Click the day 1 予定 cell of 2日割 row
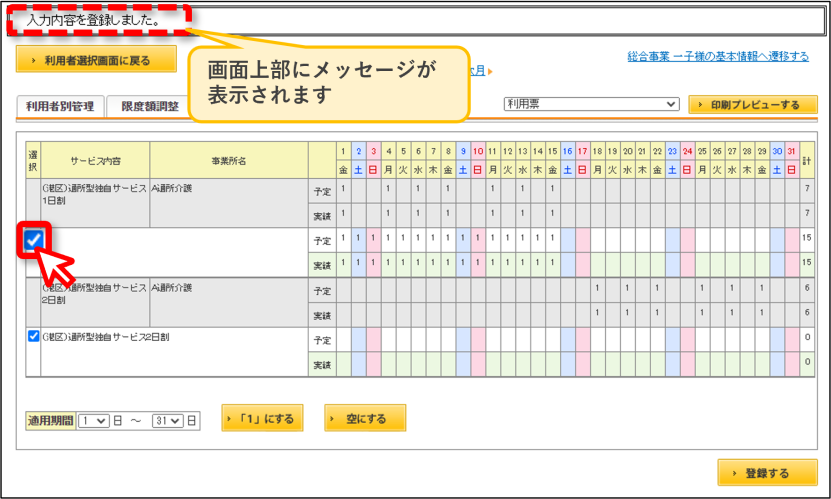831x499 pixels. click(343, 340)
